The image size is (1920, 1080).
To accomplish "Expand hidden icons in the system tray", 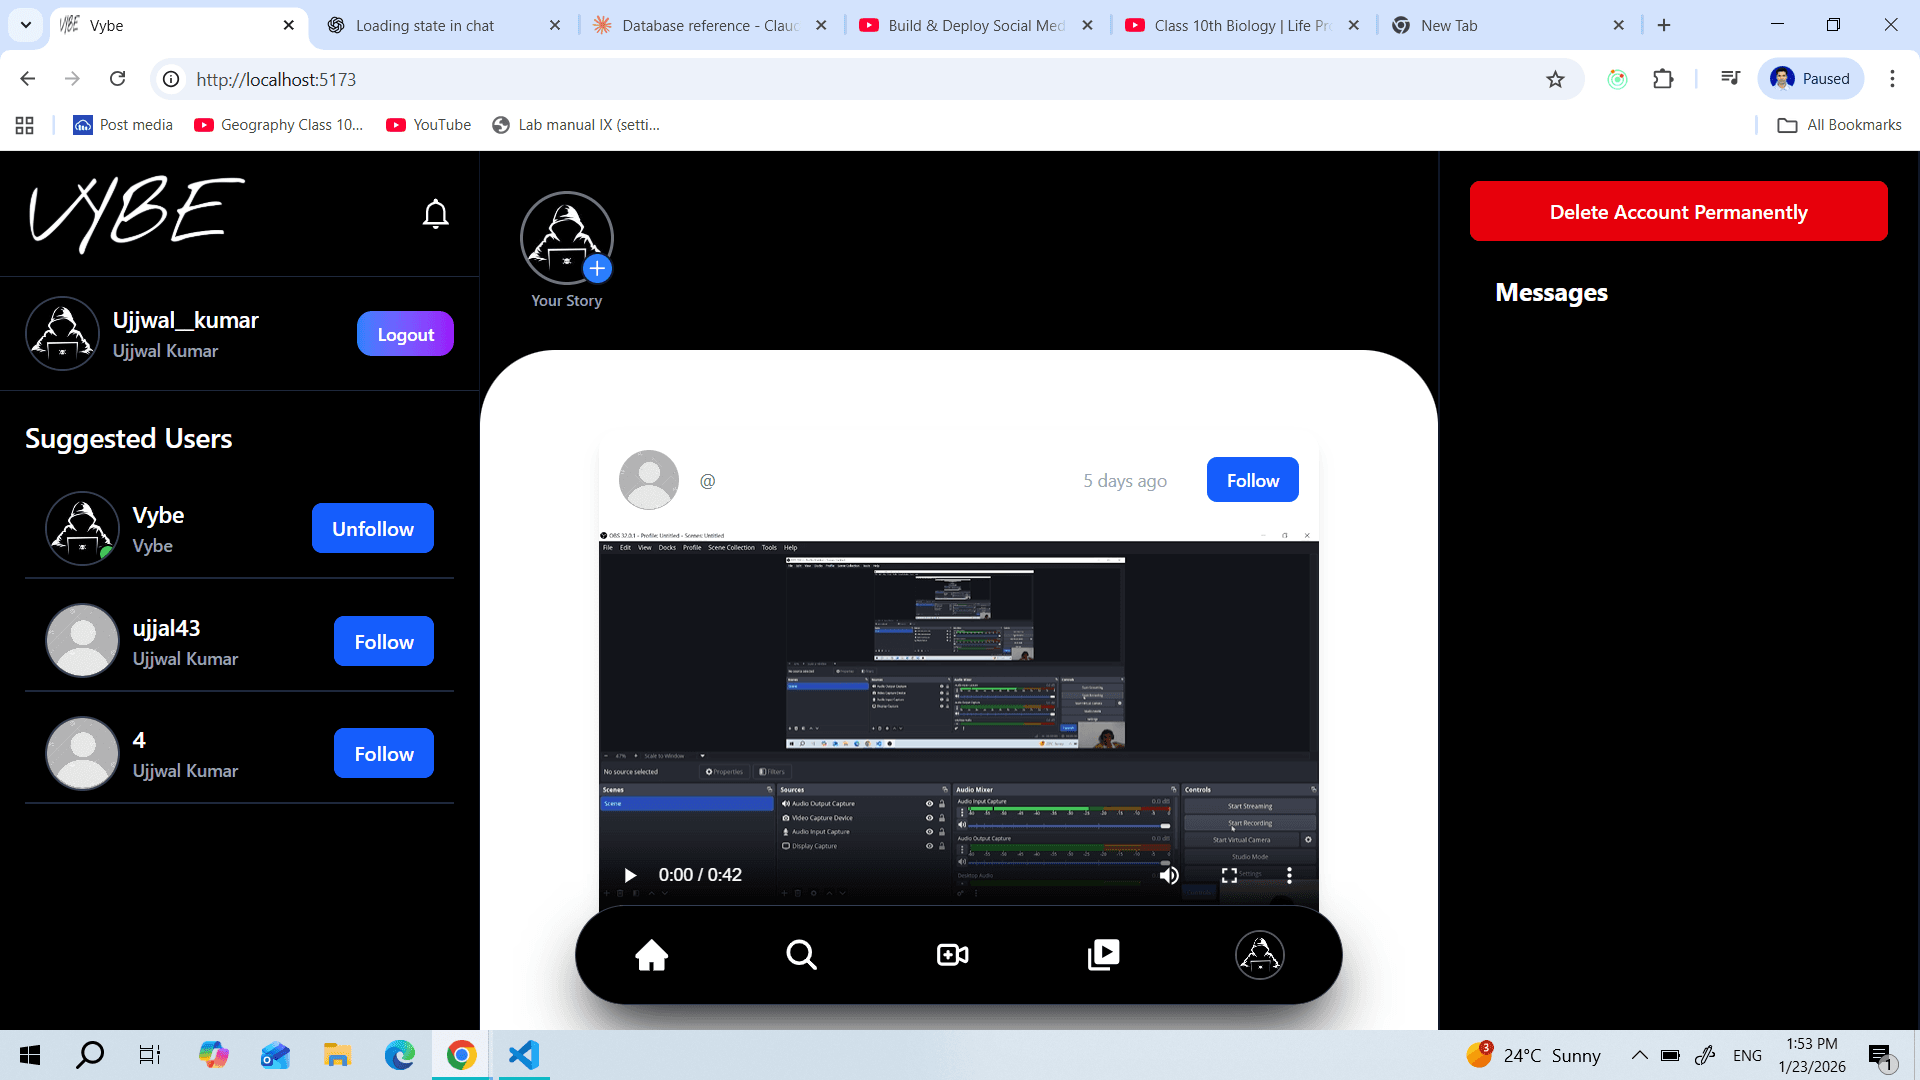I will tap(1638, 1054).
